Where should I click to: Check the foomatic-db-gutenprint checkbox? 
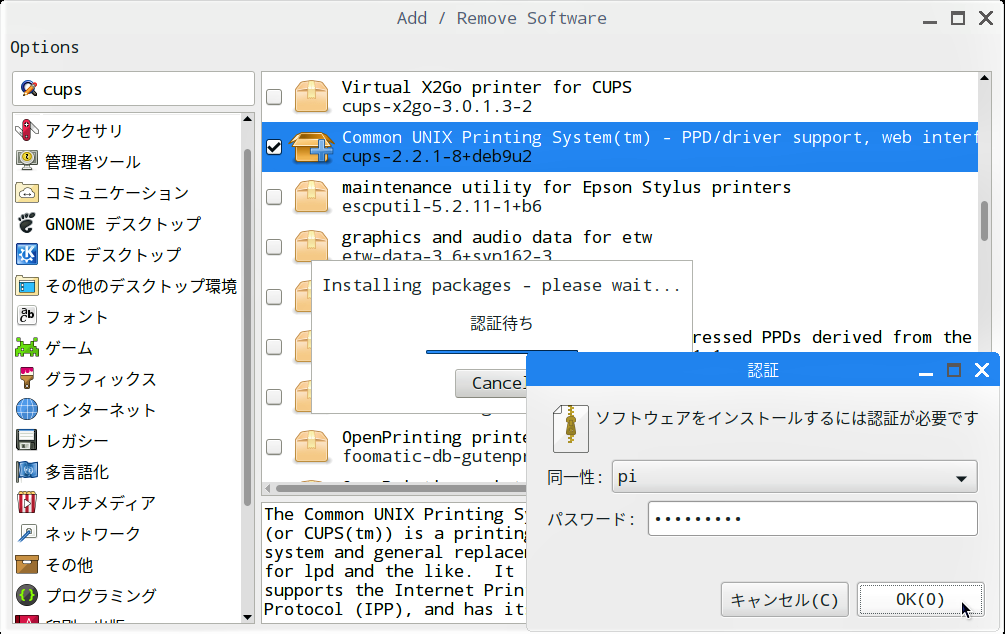pos(274,446)
